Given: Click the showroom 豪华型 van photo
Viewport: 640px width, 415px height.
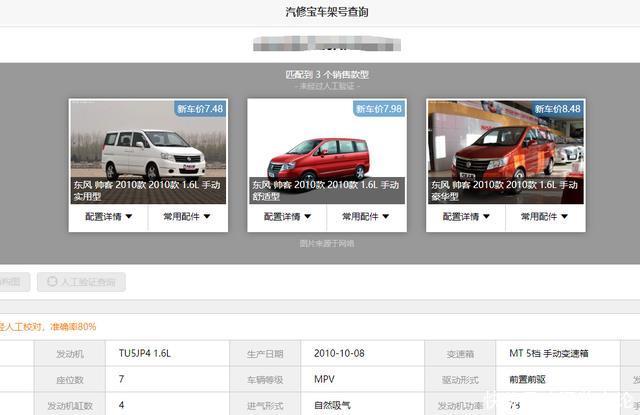Looking at the screenshot, I should [x=505, y=150].
